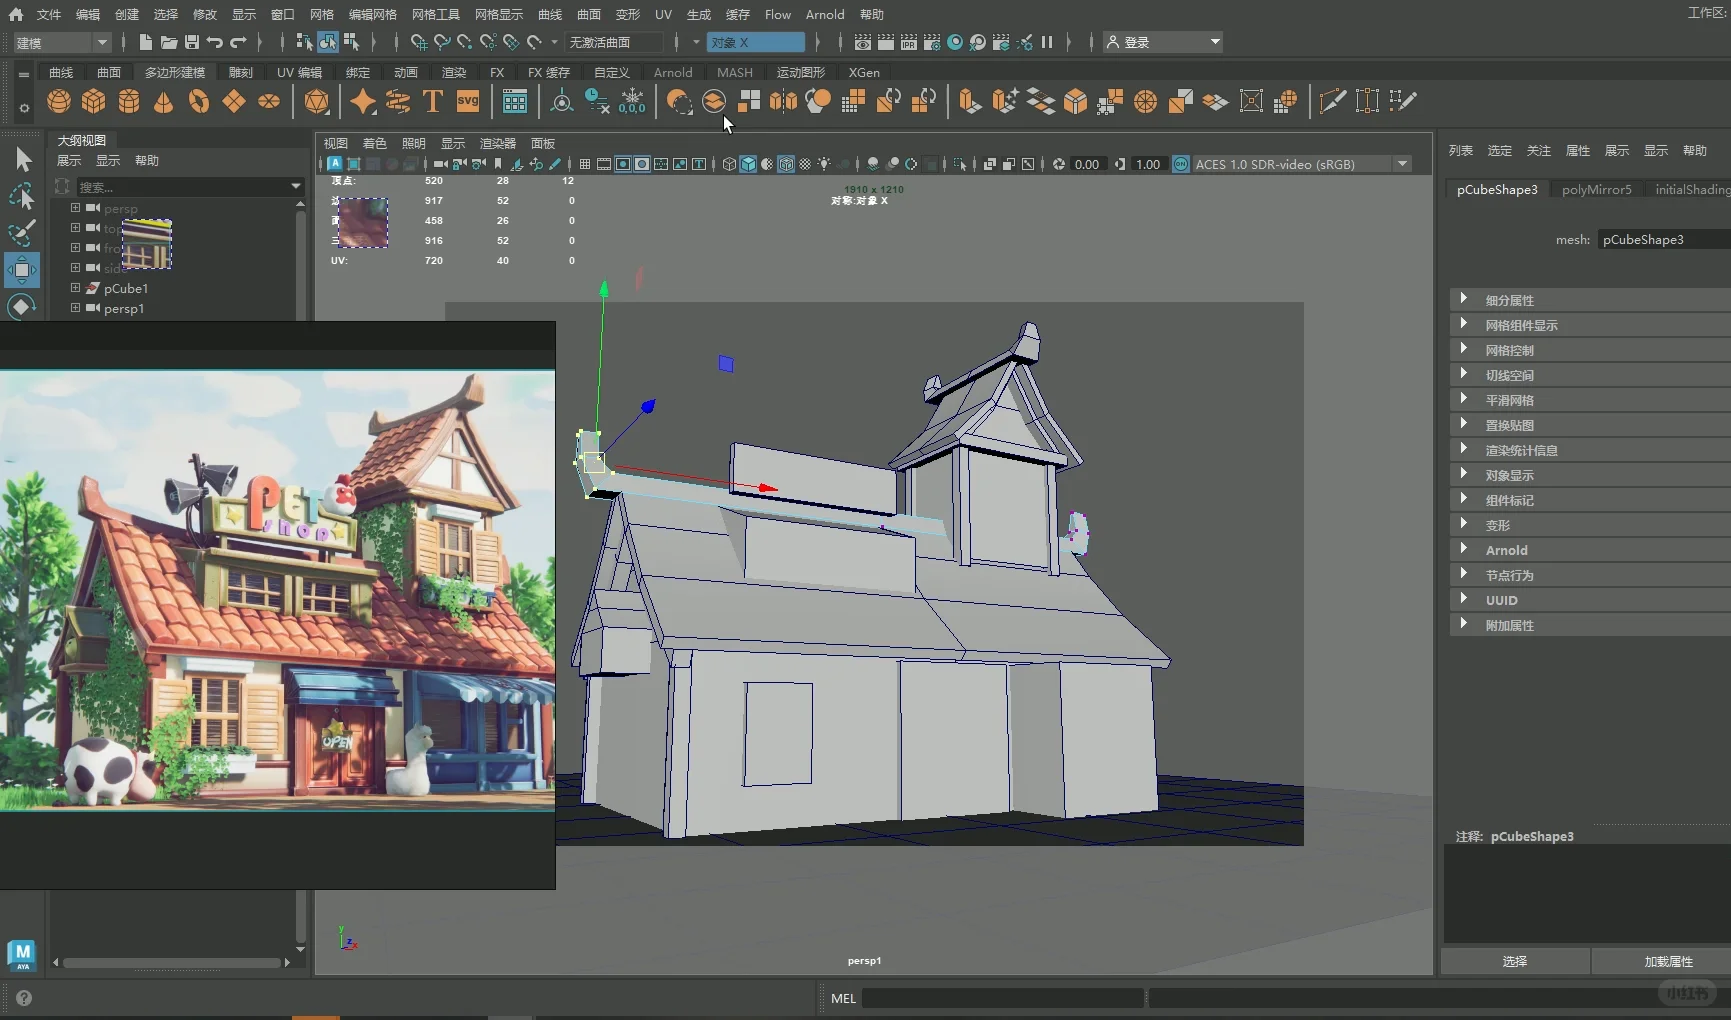Open the 编辑网格 menu

pyautogui.click(x=372, y=14)
